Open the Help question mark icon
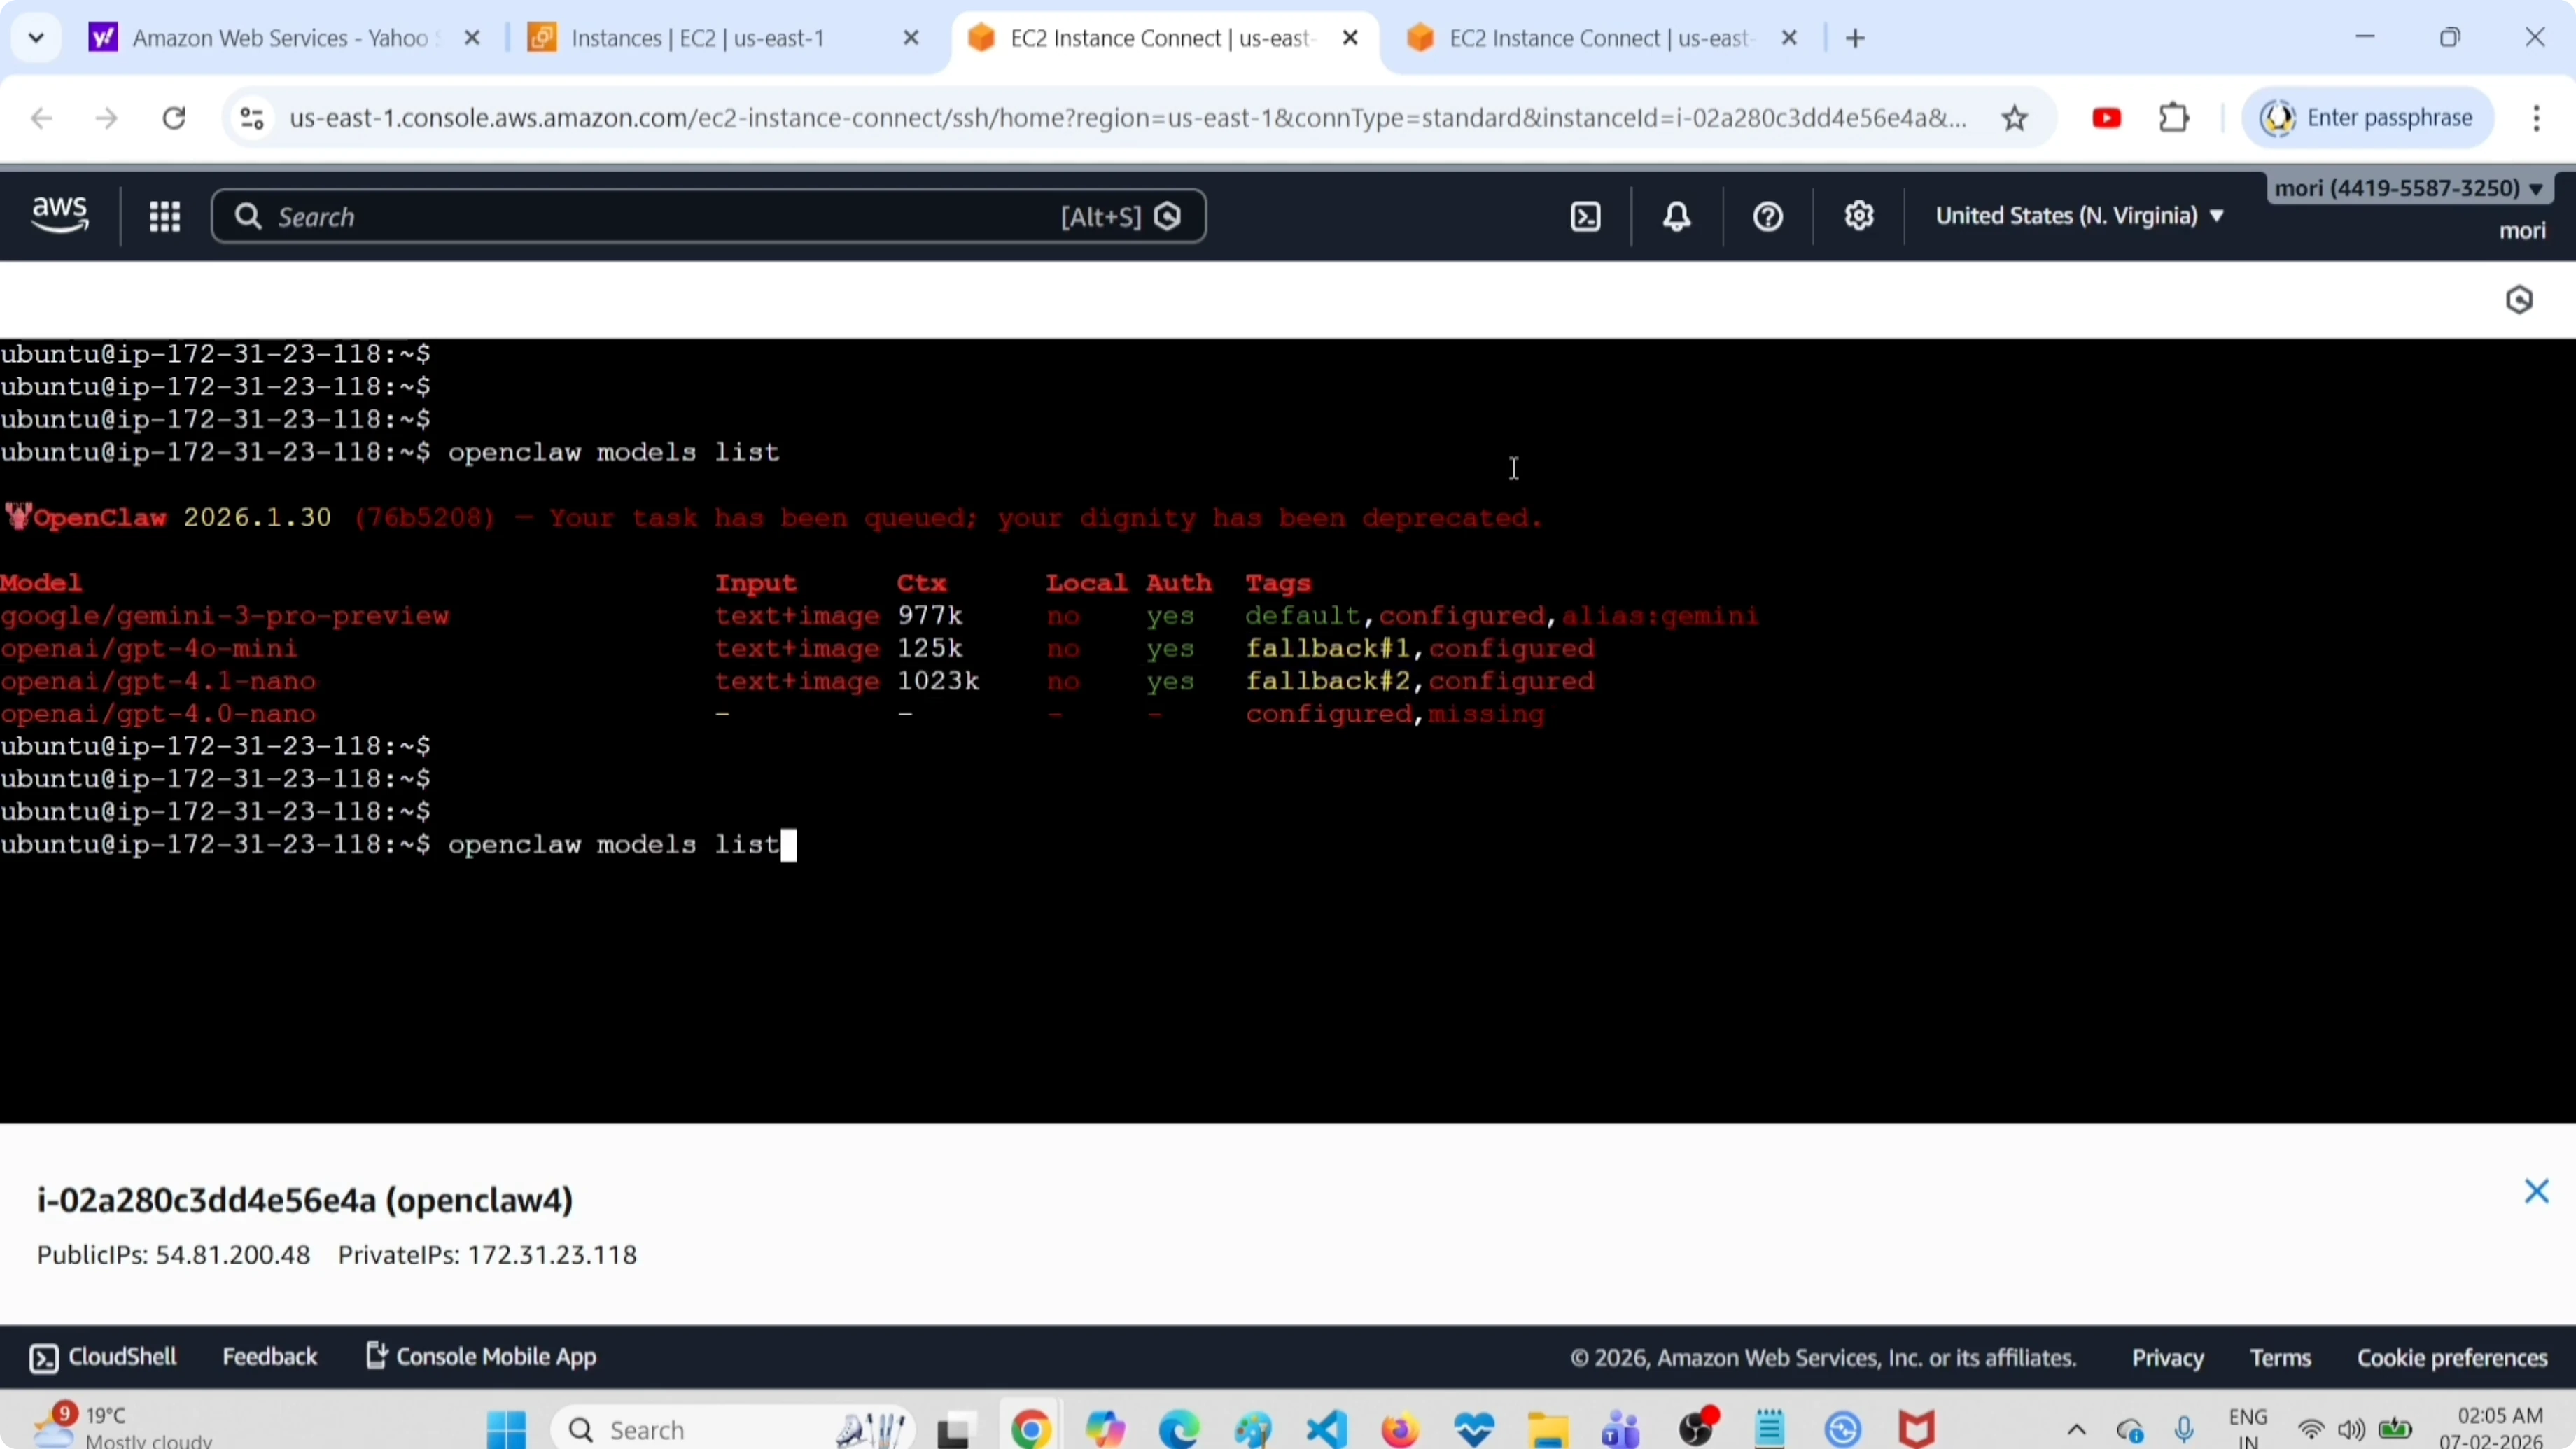 click(x=1766, y=216)
